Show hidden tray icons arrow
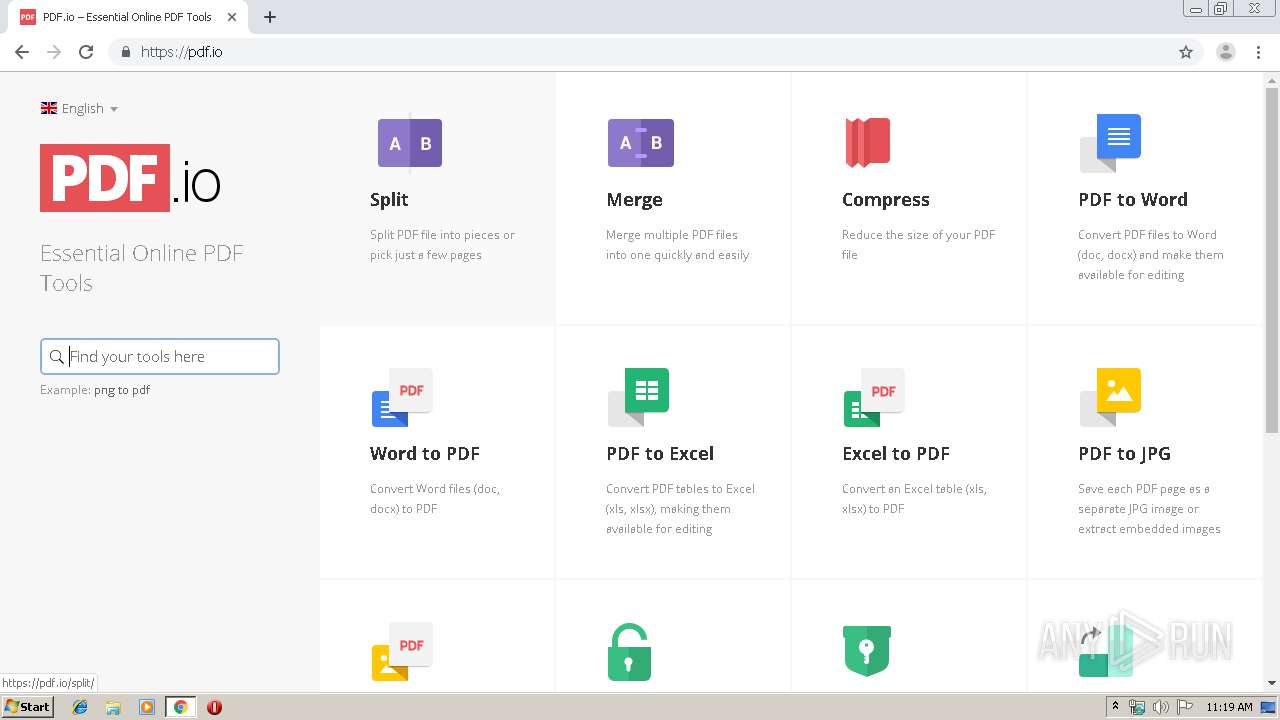 click(x=1115, y=707)
